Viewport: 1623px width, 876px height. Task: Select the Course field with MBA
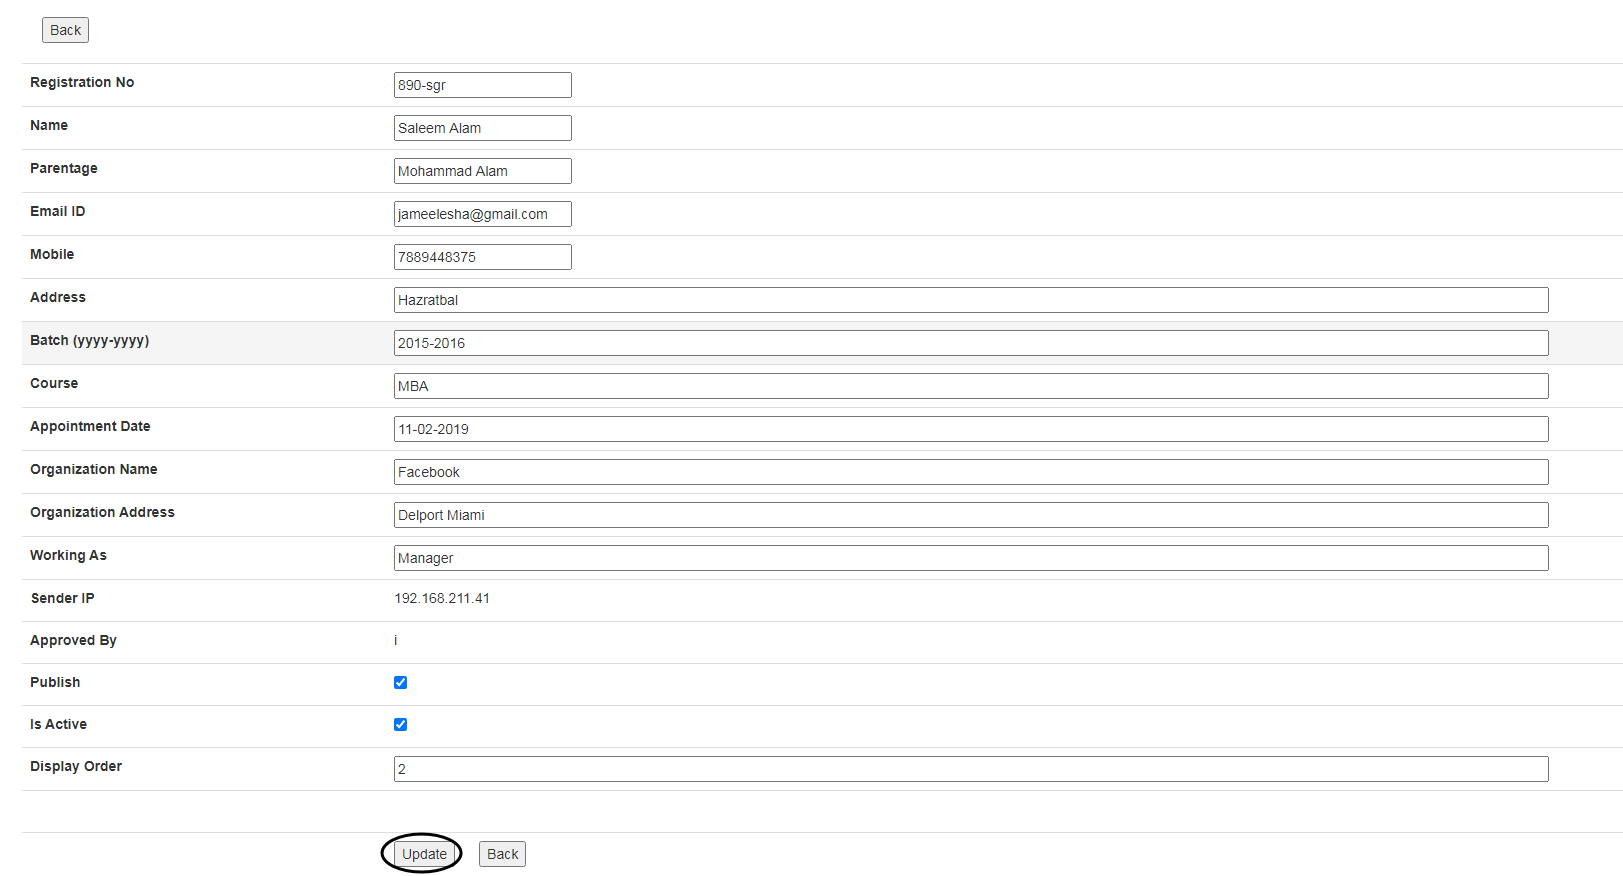click(x=970, y=386)
